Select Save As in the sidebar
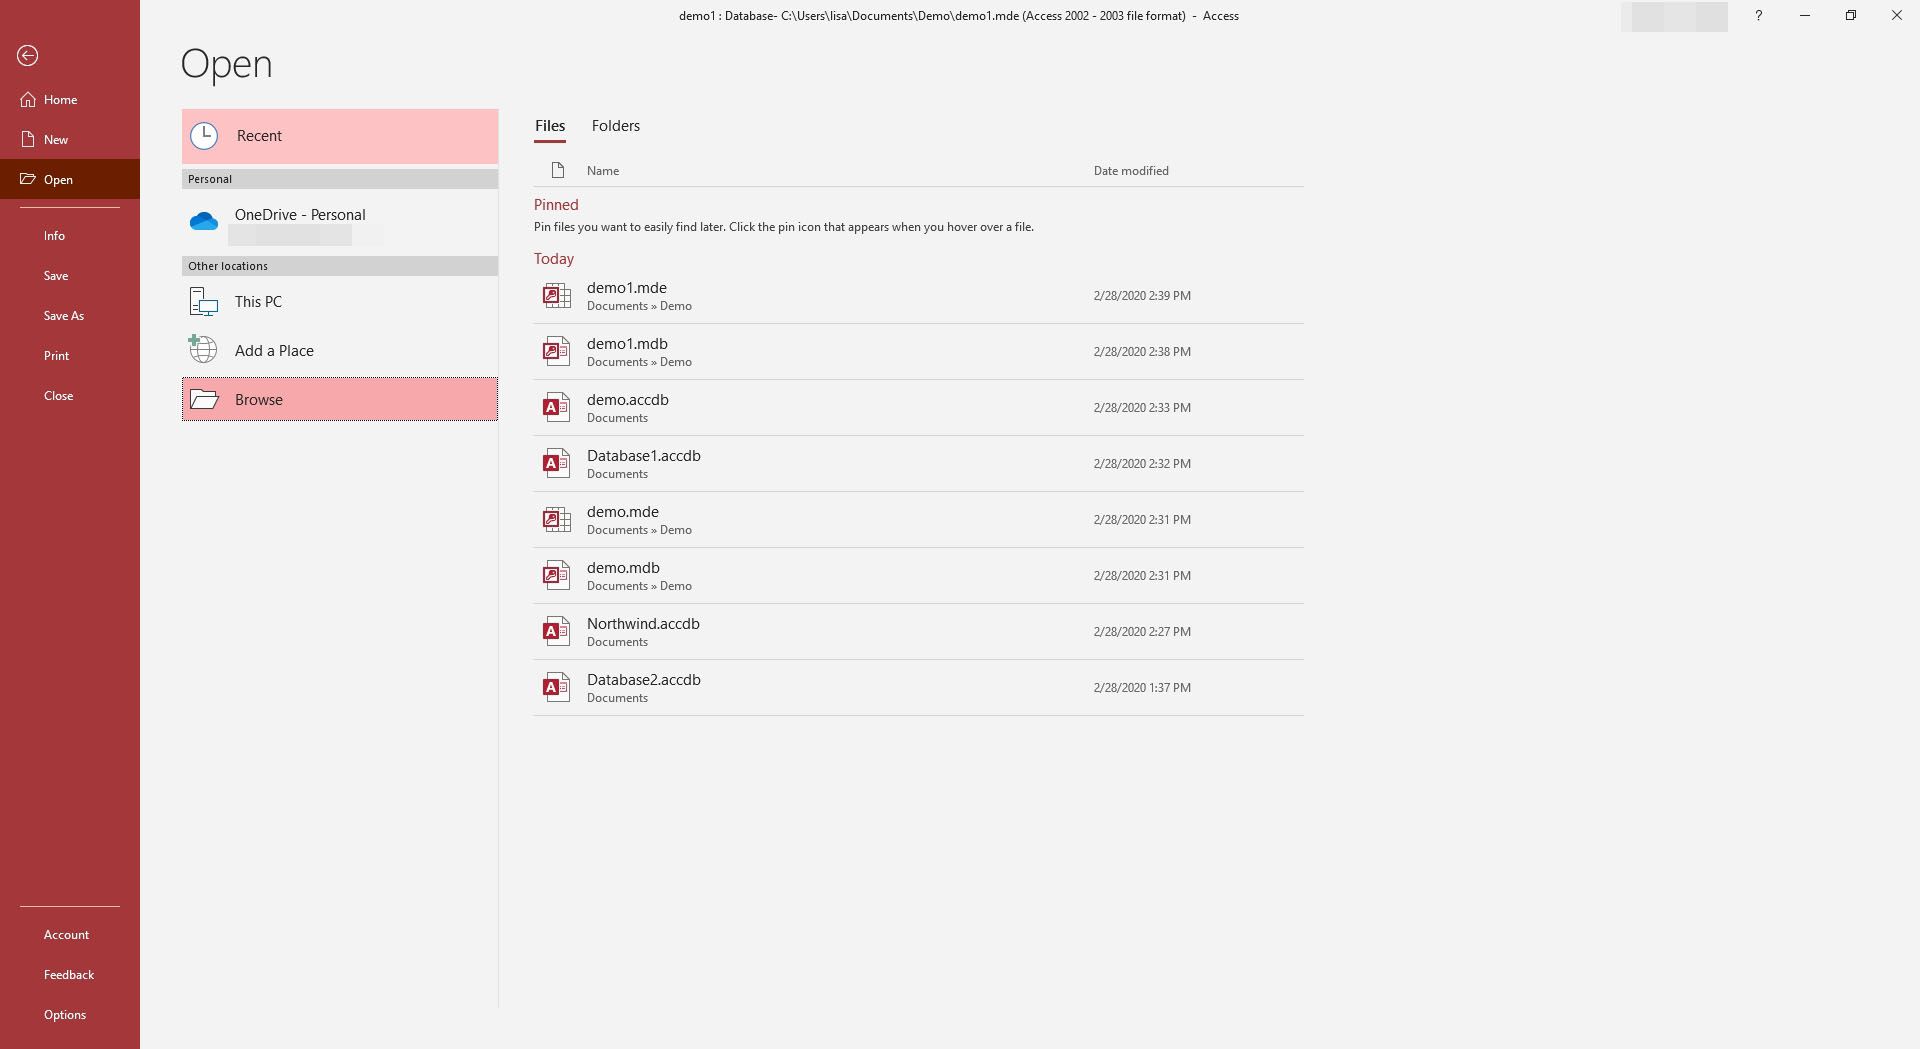Screen dimensions: 1920x1049 (70, 316)
